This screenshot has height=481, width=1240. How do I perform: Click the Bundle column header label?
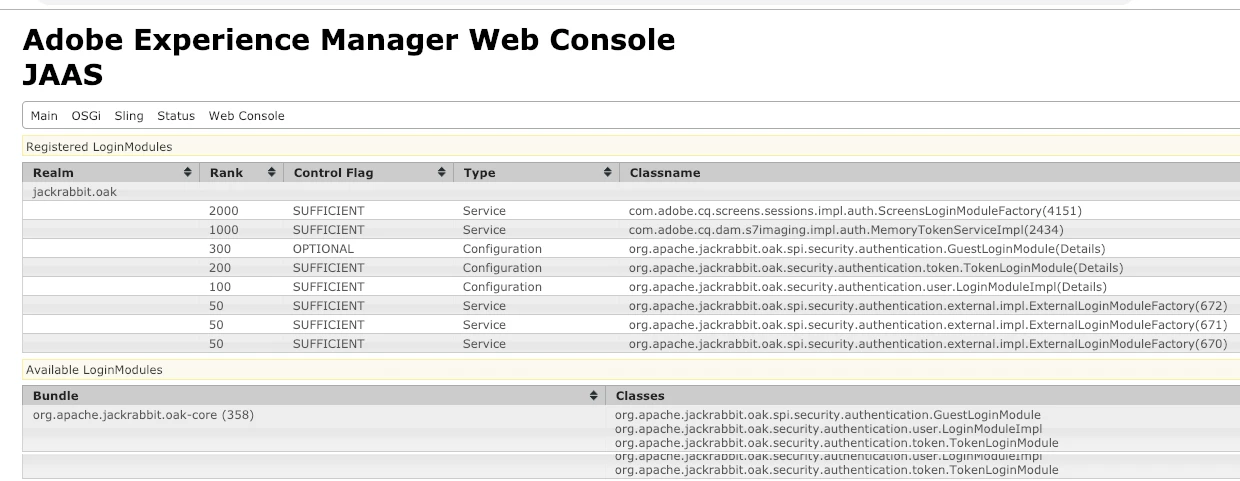pyautogui.click(x=55, y=396)
